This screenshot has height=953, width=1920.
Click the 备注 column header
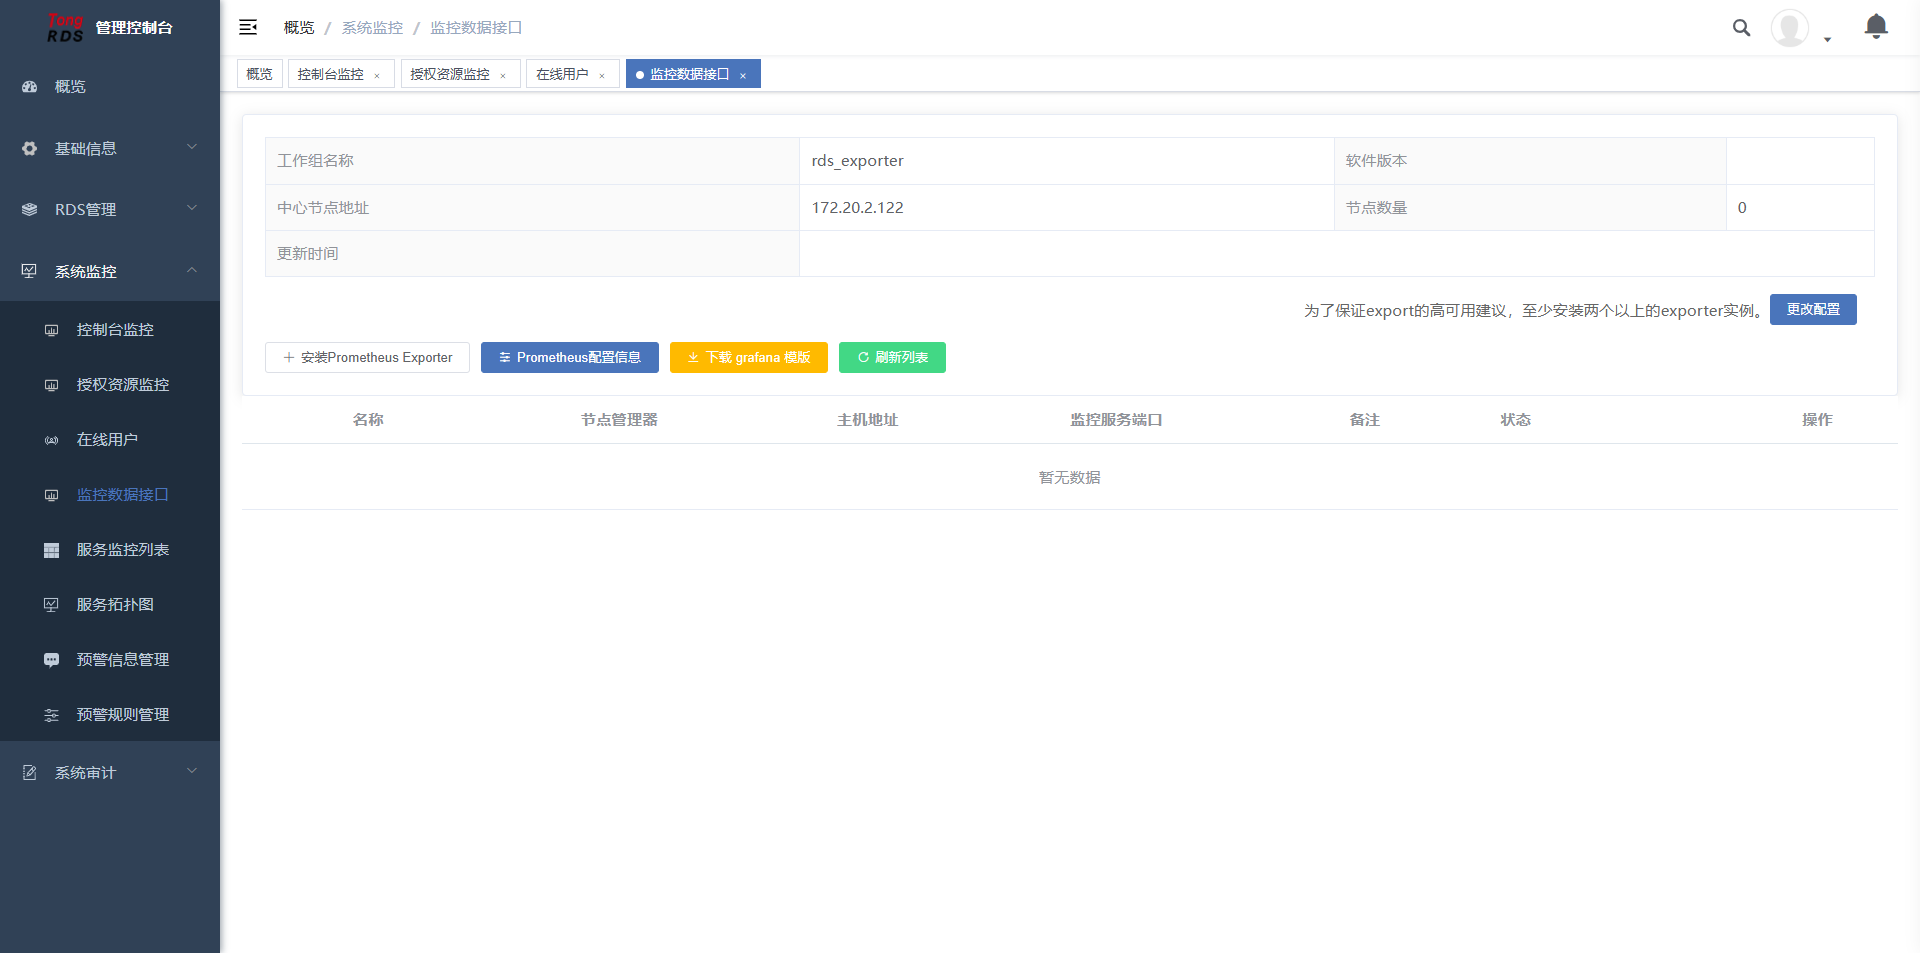1365,420
